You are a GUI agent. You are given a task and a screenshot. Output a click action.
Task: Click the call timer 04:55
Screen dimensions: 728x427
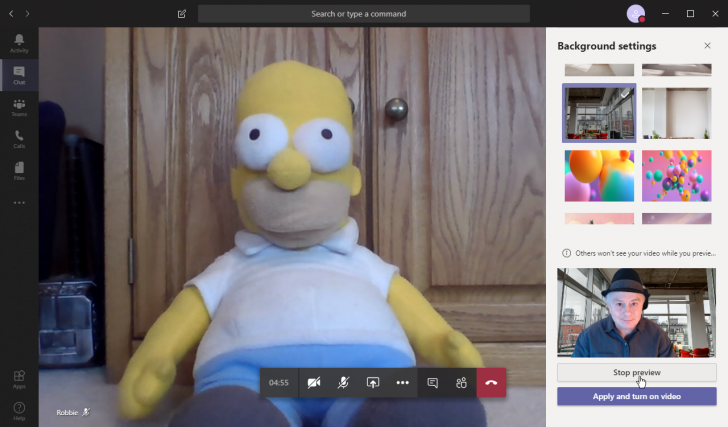point(279,382)
